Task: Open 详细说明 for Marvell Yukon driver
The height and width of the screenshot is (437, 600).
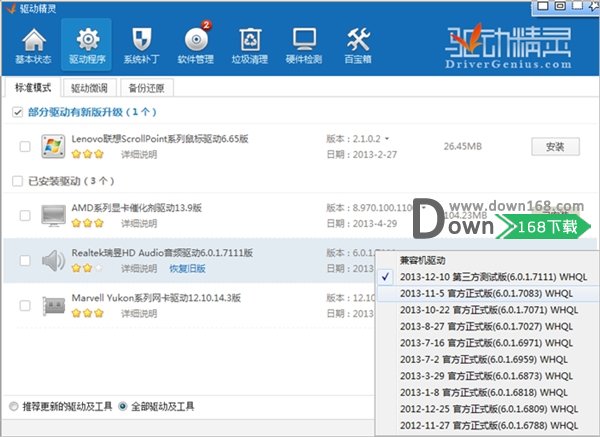Action: 139,313
